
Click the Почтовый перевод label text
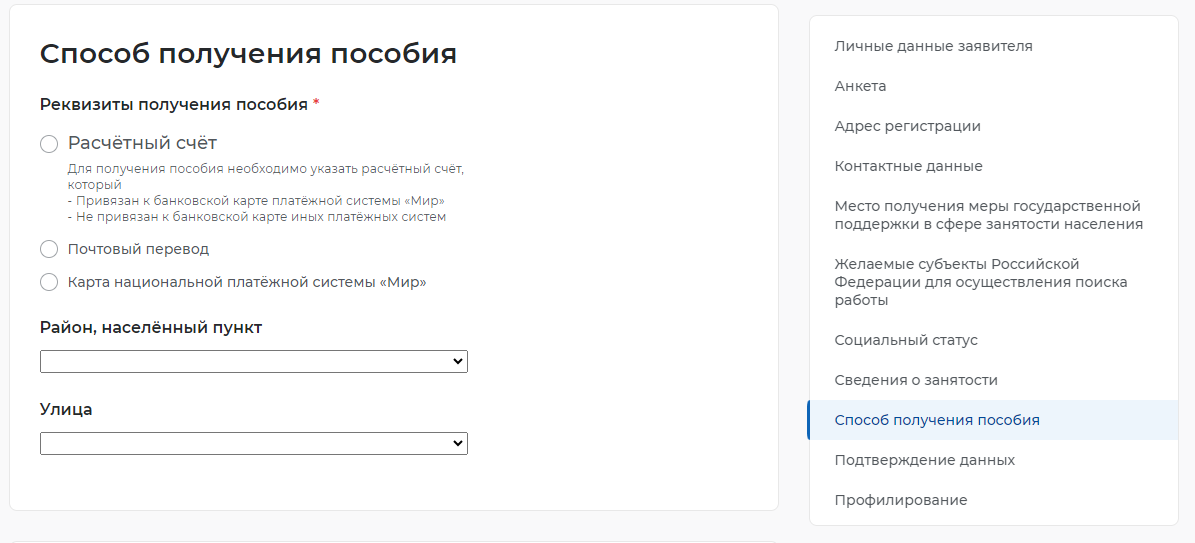tap(138, 249)
